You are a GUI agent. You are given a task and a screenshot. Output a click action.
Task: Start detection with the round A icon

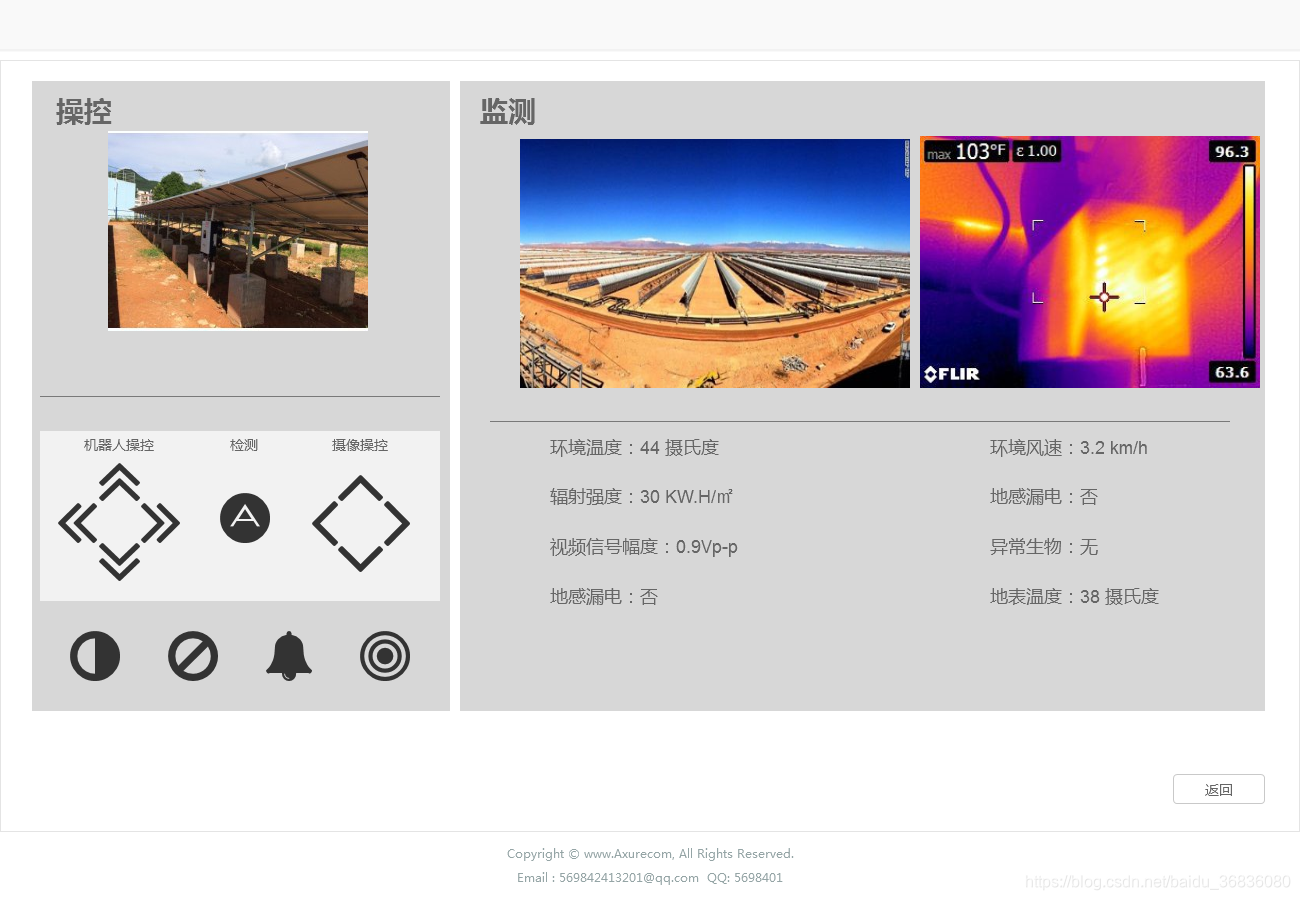pos(245,518)
